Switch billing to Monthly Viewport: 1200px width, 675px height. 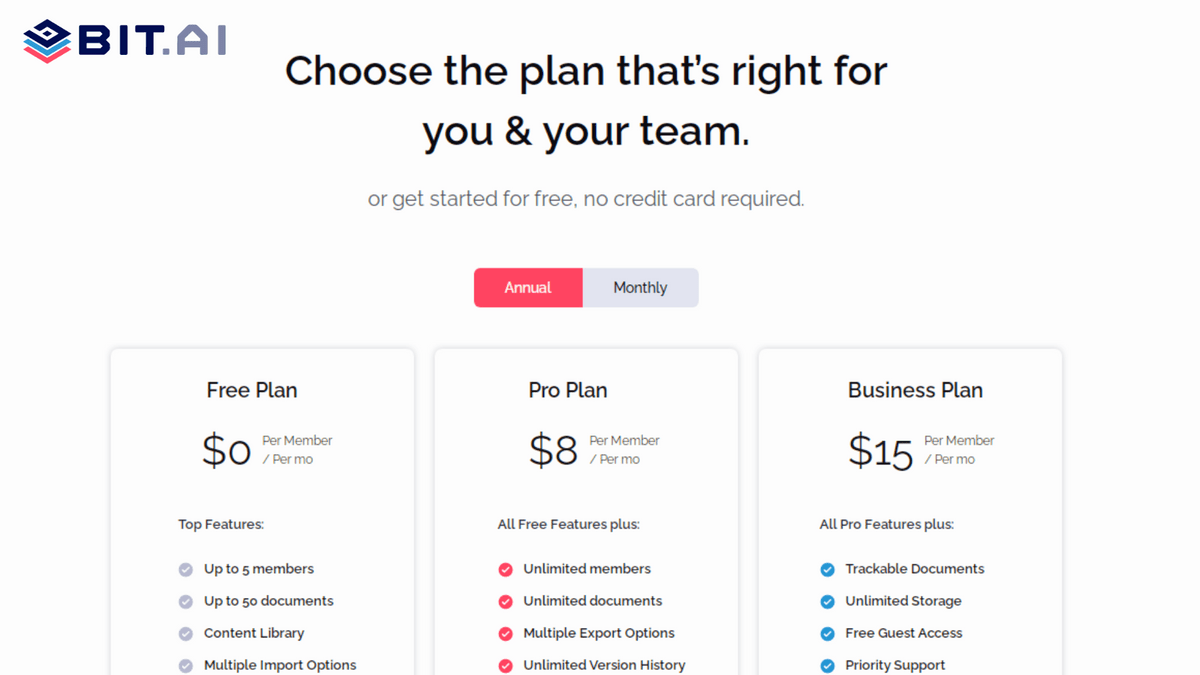[x=640, y=287]
